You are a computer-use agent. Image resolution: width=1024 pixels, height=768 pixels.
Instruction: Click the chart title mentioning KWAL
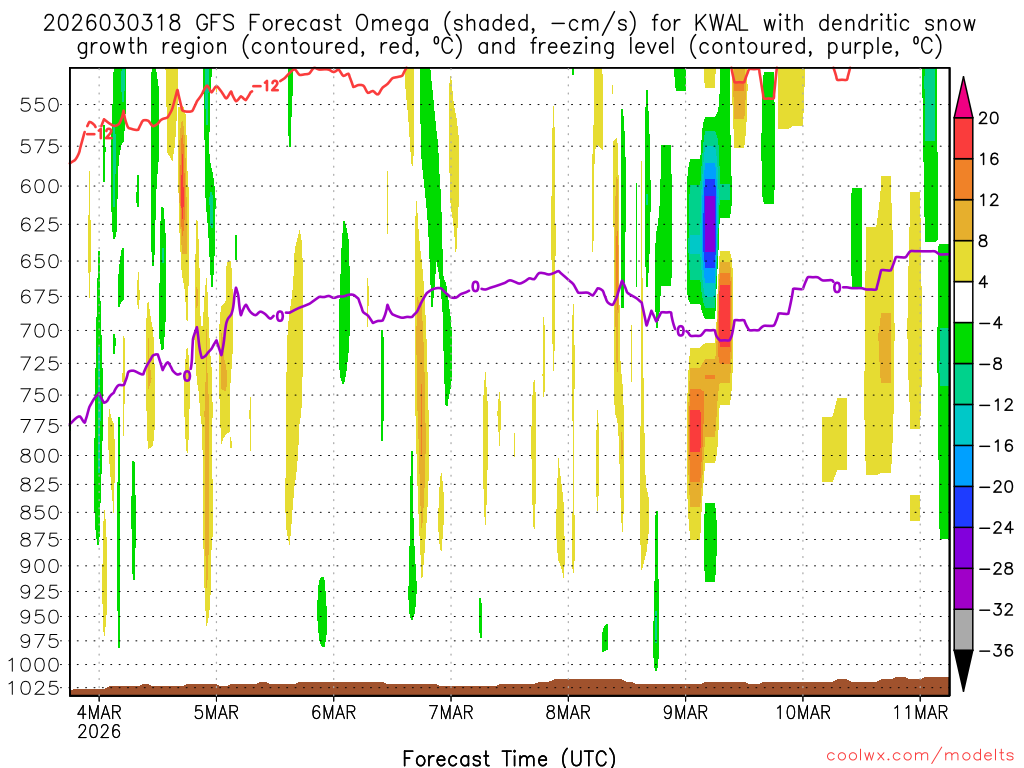pos(509,35)
